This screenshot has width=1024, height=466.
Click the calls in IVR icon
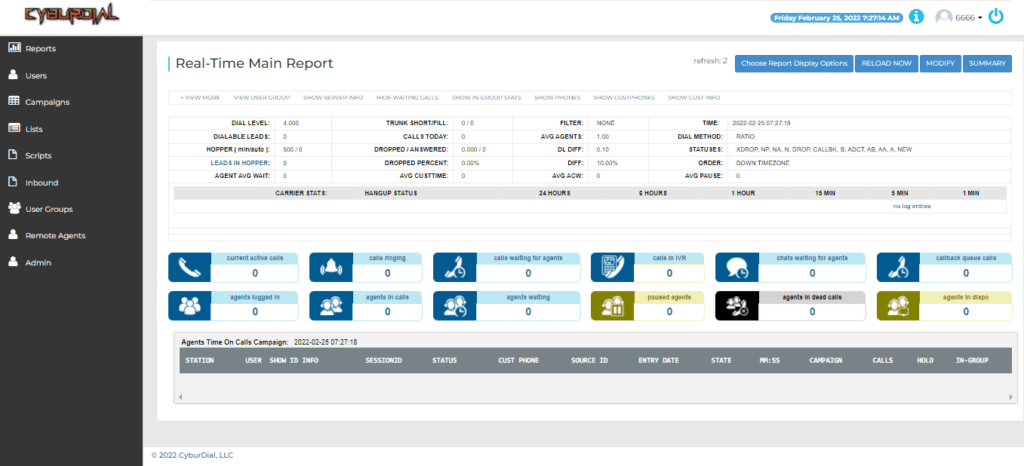(612, 268)
